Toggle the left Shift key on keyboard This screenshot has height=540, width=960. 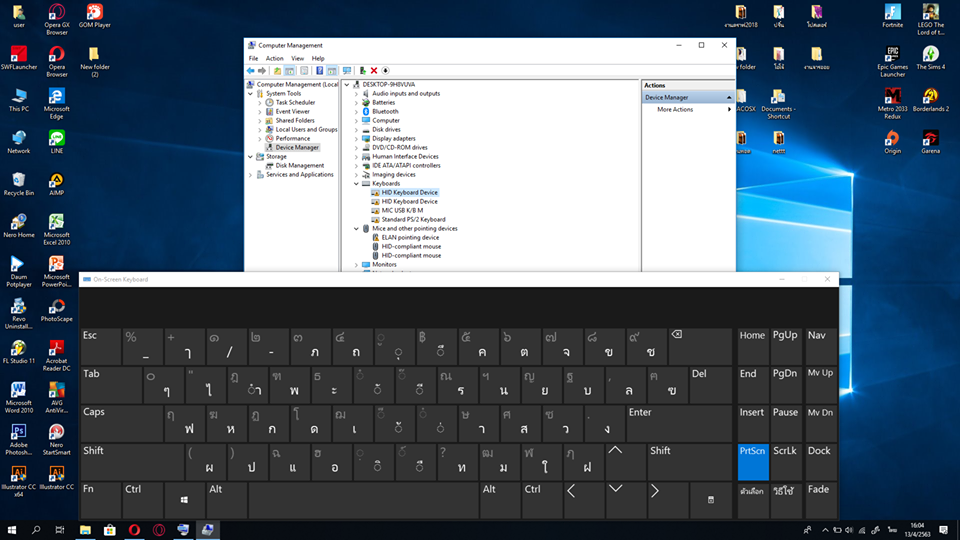point(132,462)
